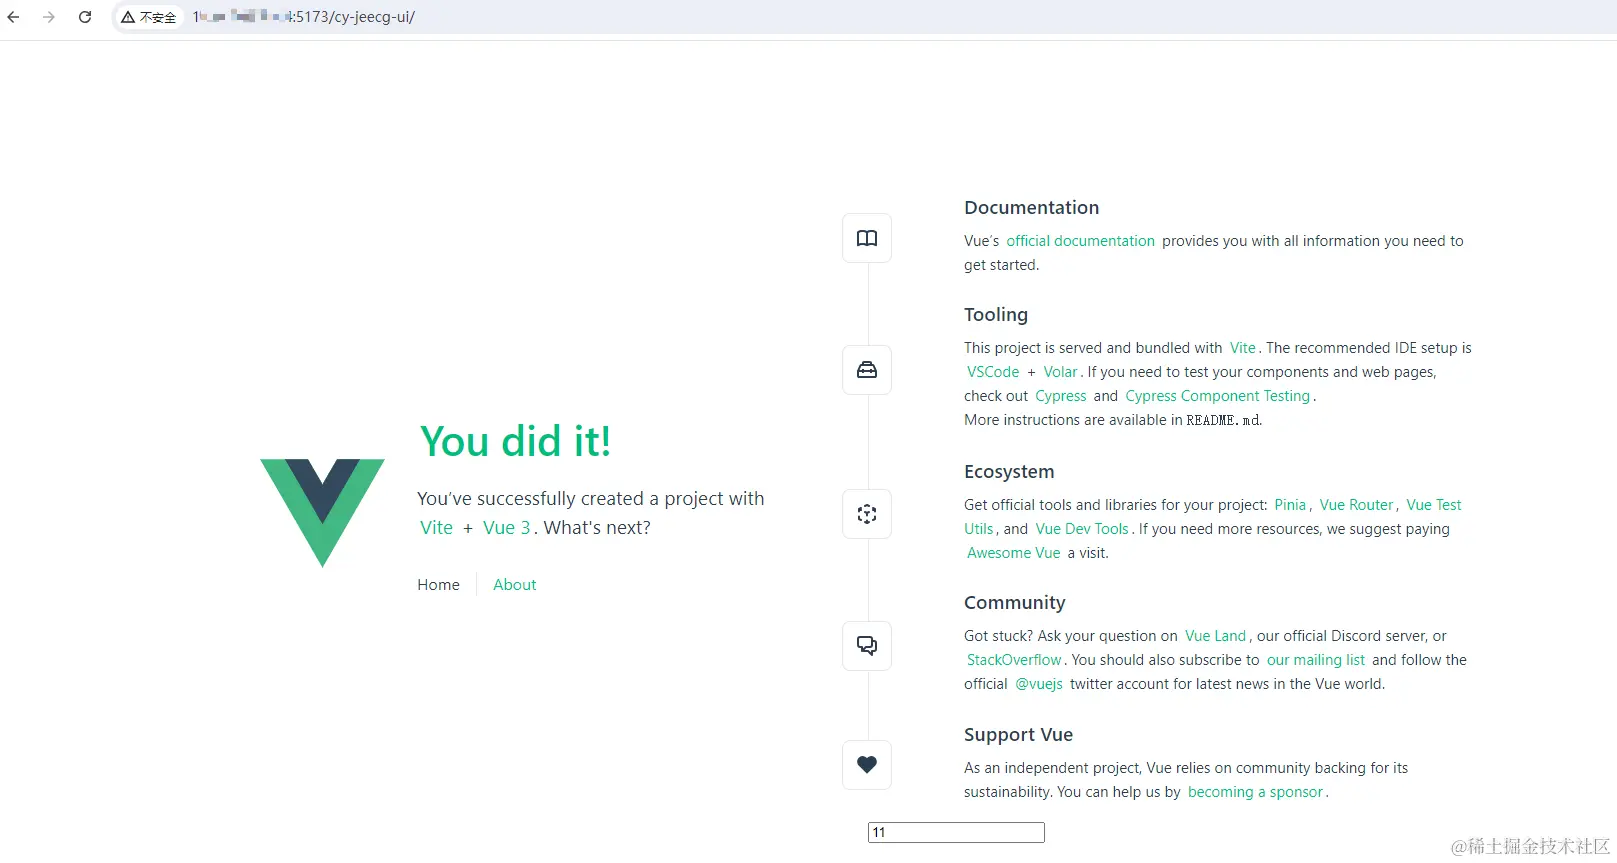Open the @vuejs twitter link
Image resolution: width=1617 pixels, height=863 pixels.
pos(1039,684)
